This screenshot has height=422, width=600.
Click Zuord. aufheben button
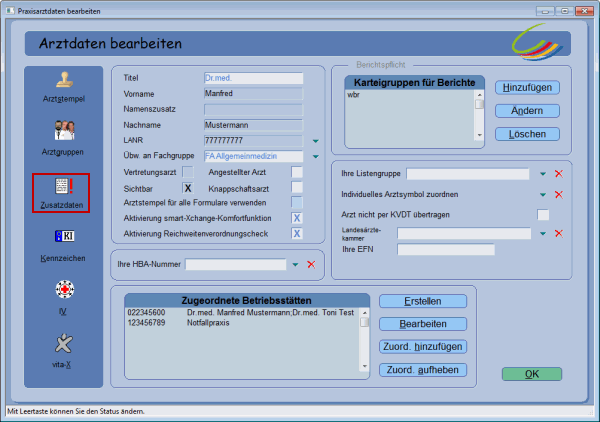point(423,370)
